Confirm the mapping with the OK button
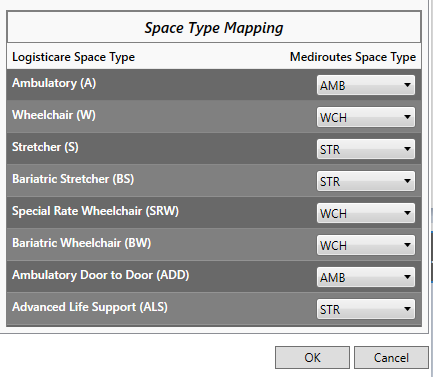433x377 pixels. (x=312, y=358)
